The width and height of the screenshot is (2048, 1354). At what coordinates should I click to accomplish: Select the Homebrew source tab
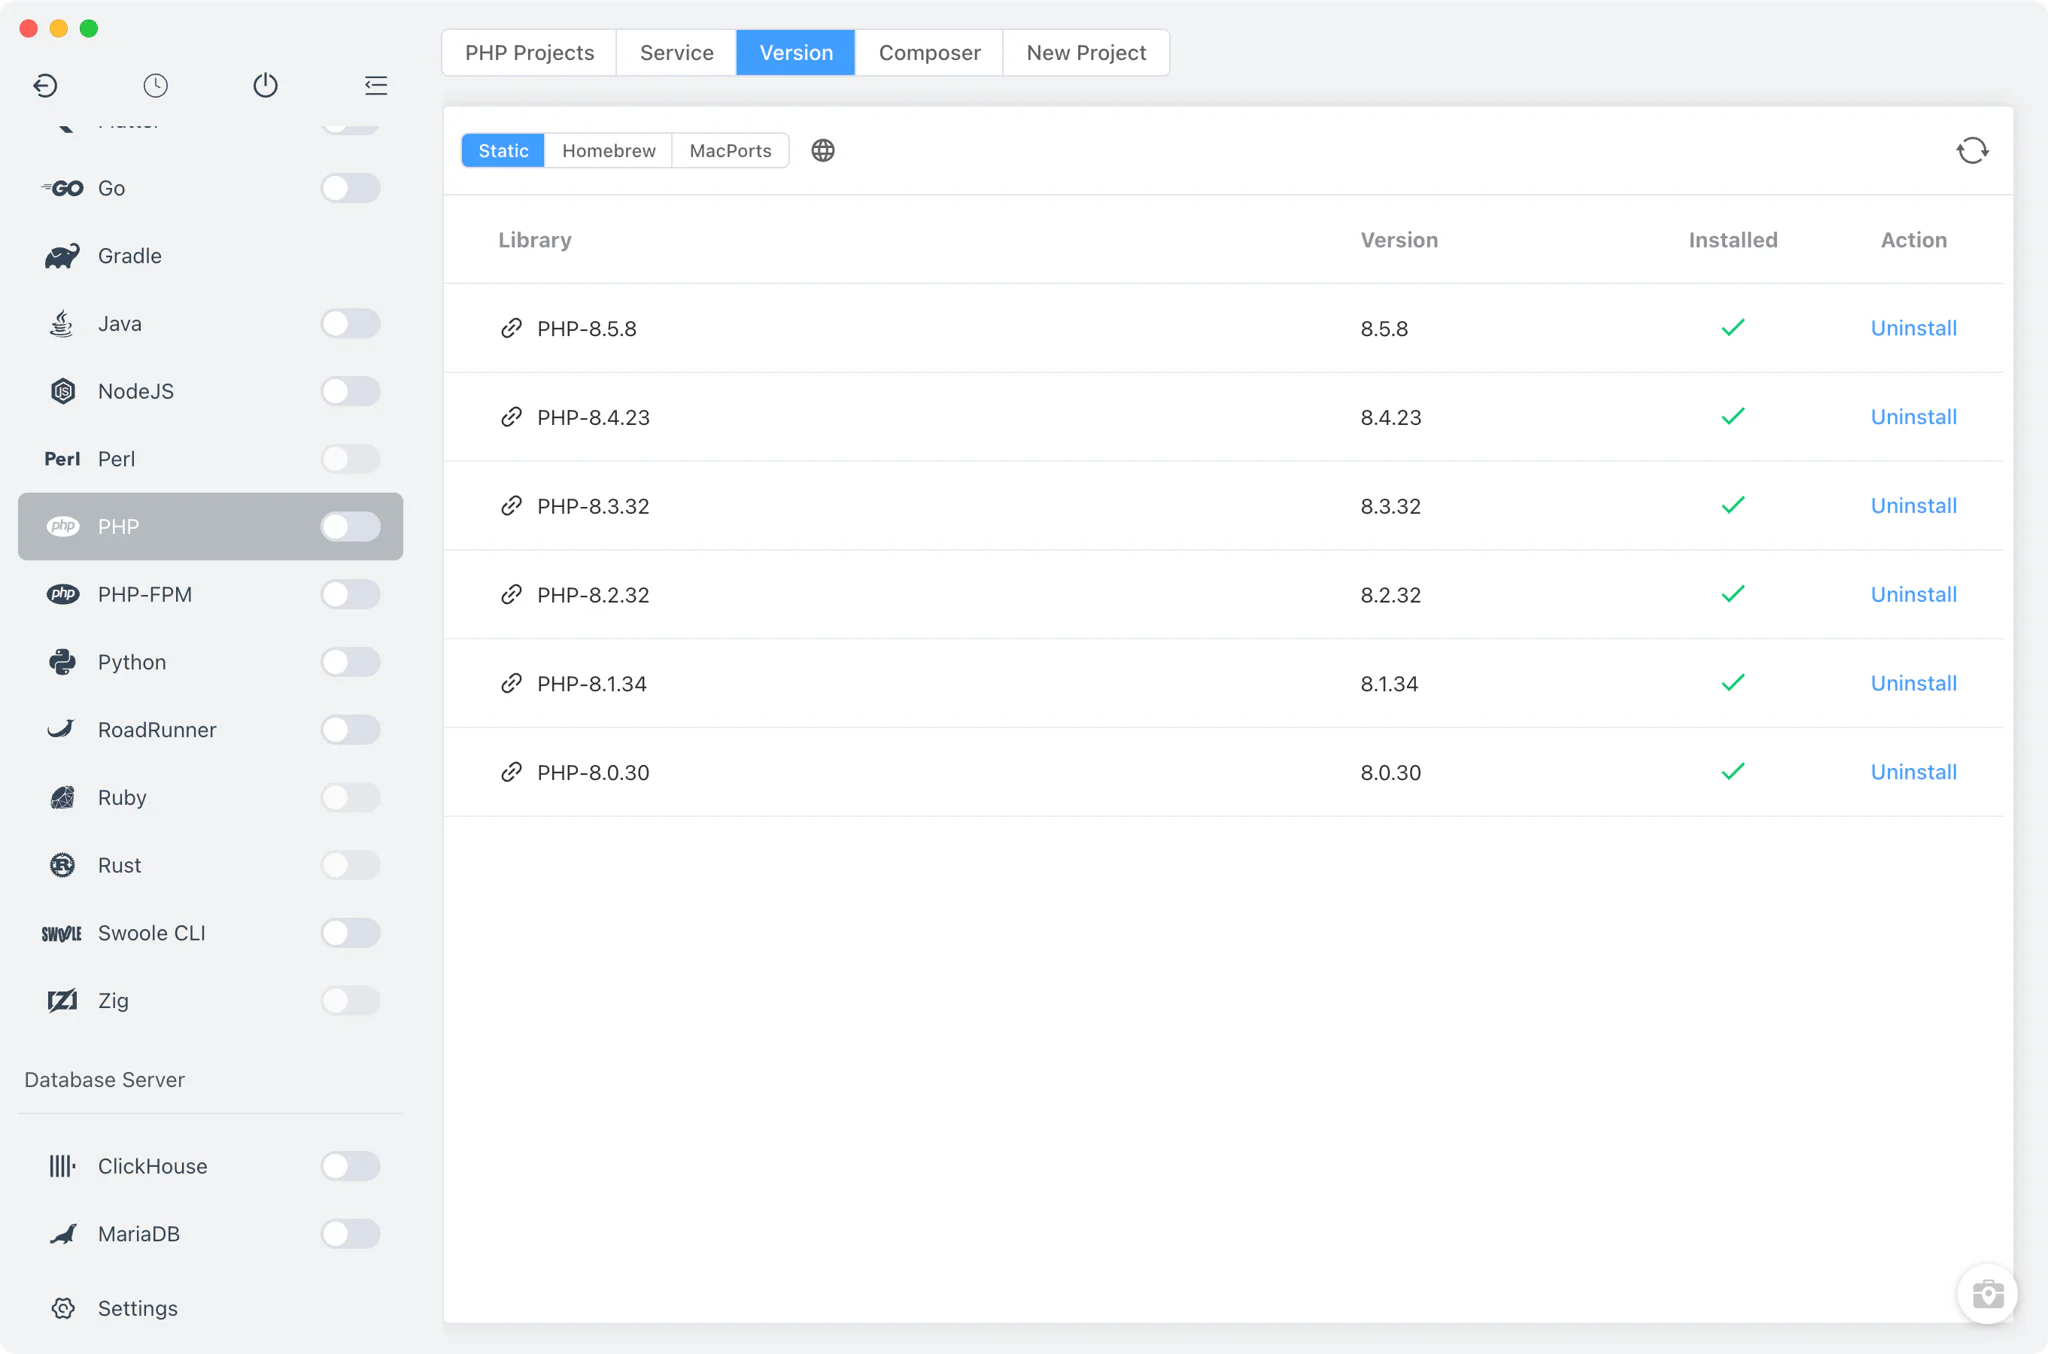coord(609,150)
